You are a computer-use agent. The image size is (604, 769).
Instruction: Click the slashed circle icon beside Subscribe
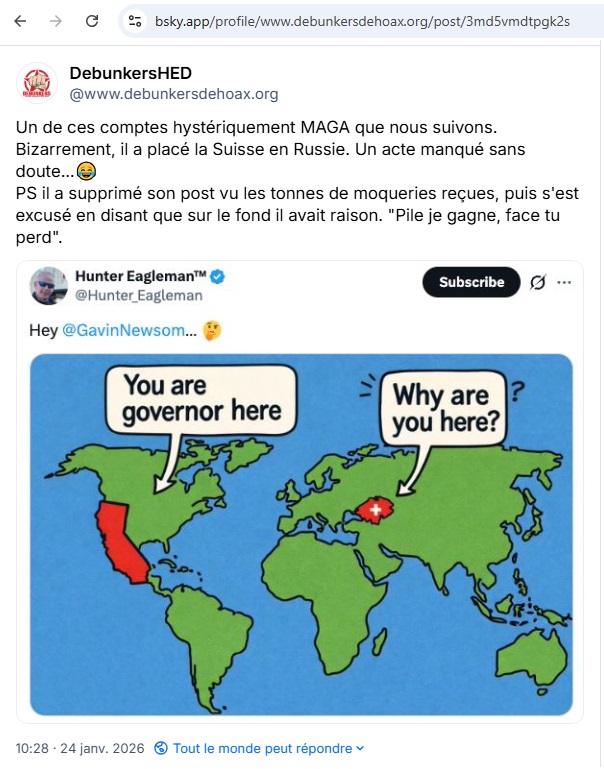pyautogui.click(x=537, y=283)
